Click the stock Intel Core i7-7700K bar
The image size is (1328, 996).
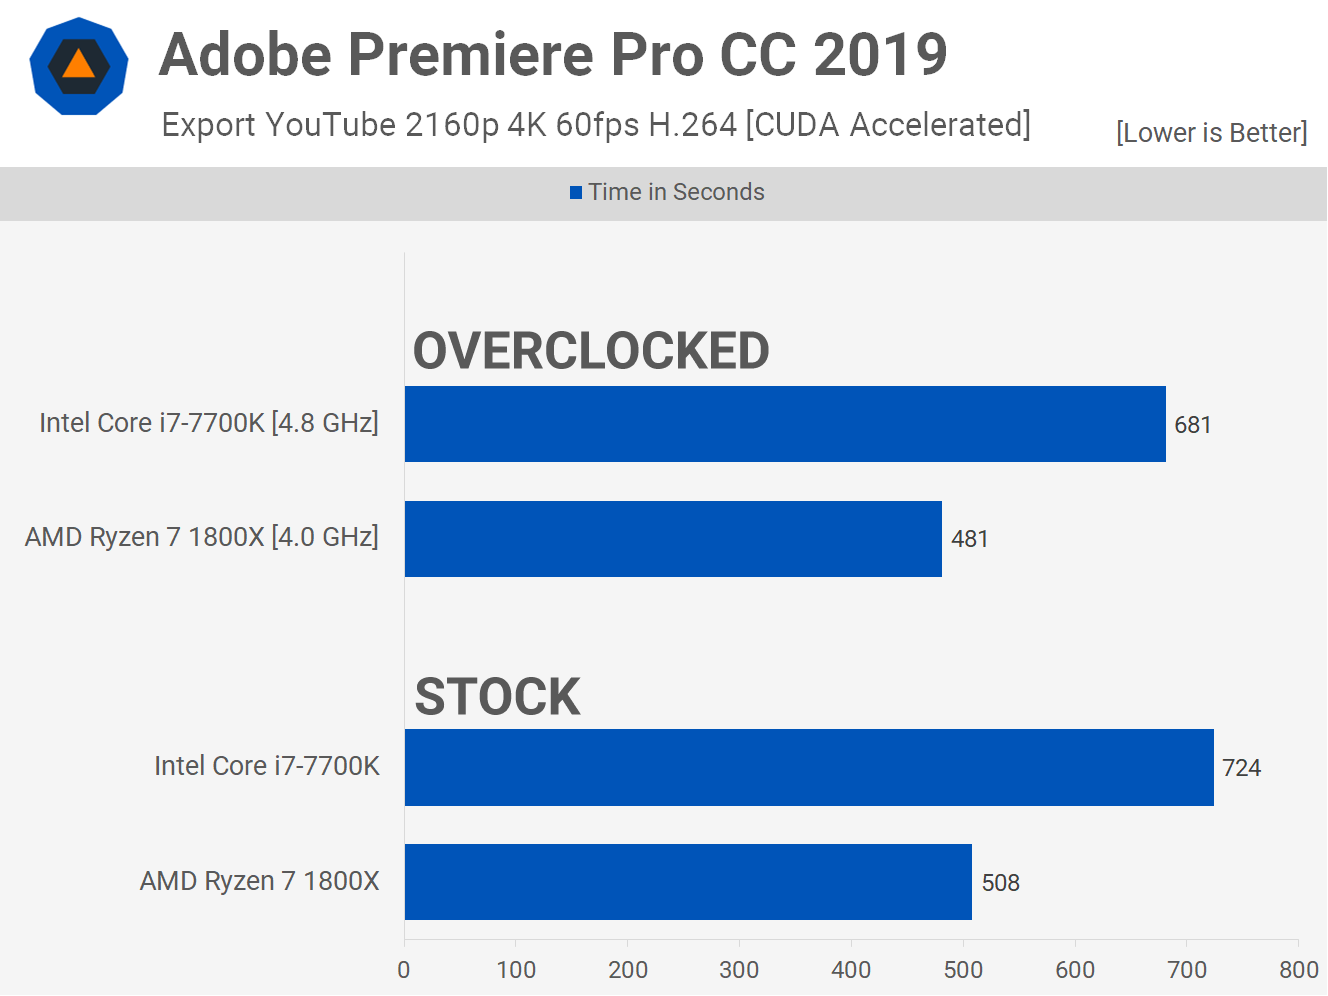[x=809, y=767]
